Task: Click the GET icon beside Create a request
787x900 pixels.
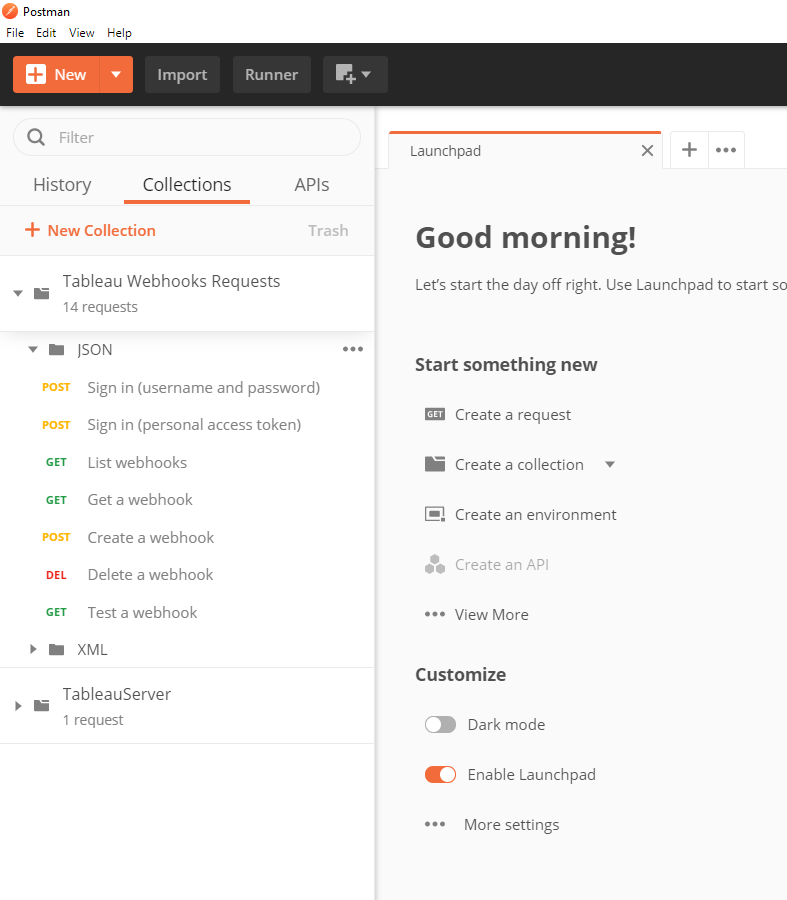Action: pyautogui.click(x=435, y=414)
